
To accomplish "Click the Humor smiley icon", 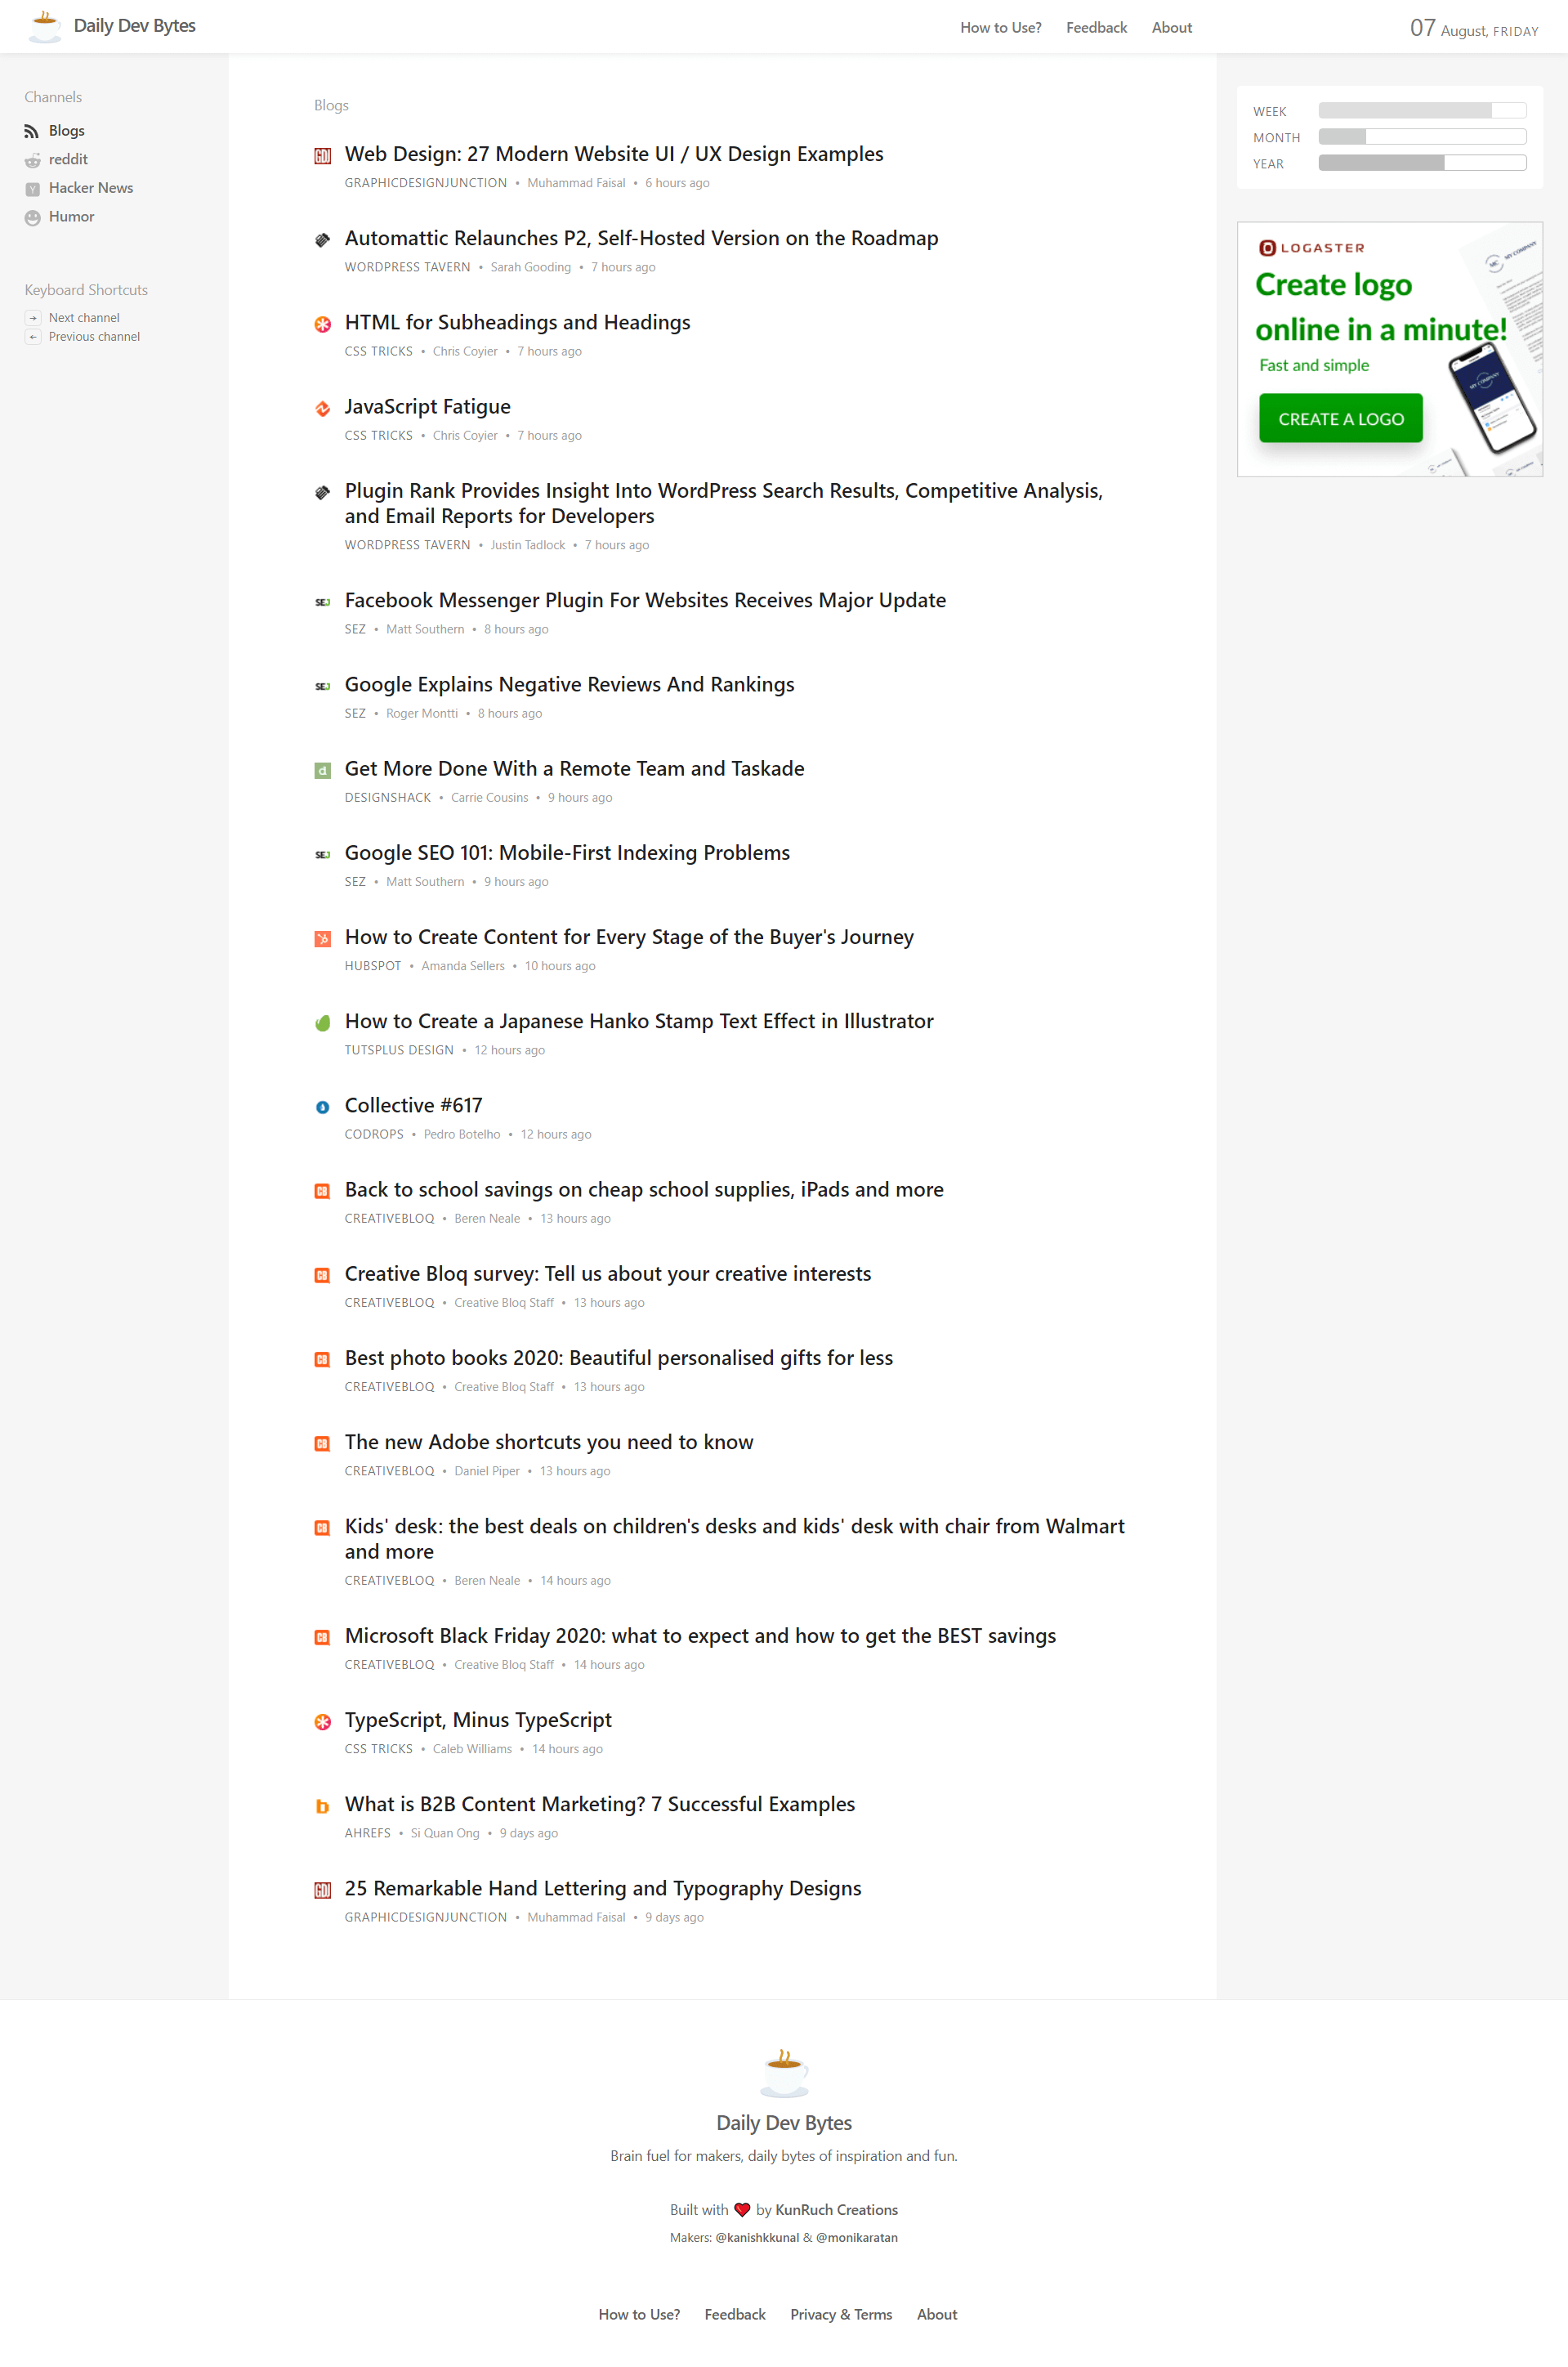I will [32, 217].
